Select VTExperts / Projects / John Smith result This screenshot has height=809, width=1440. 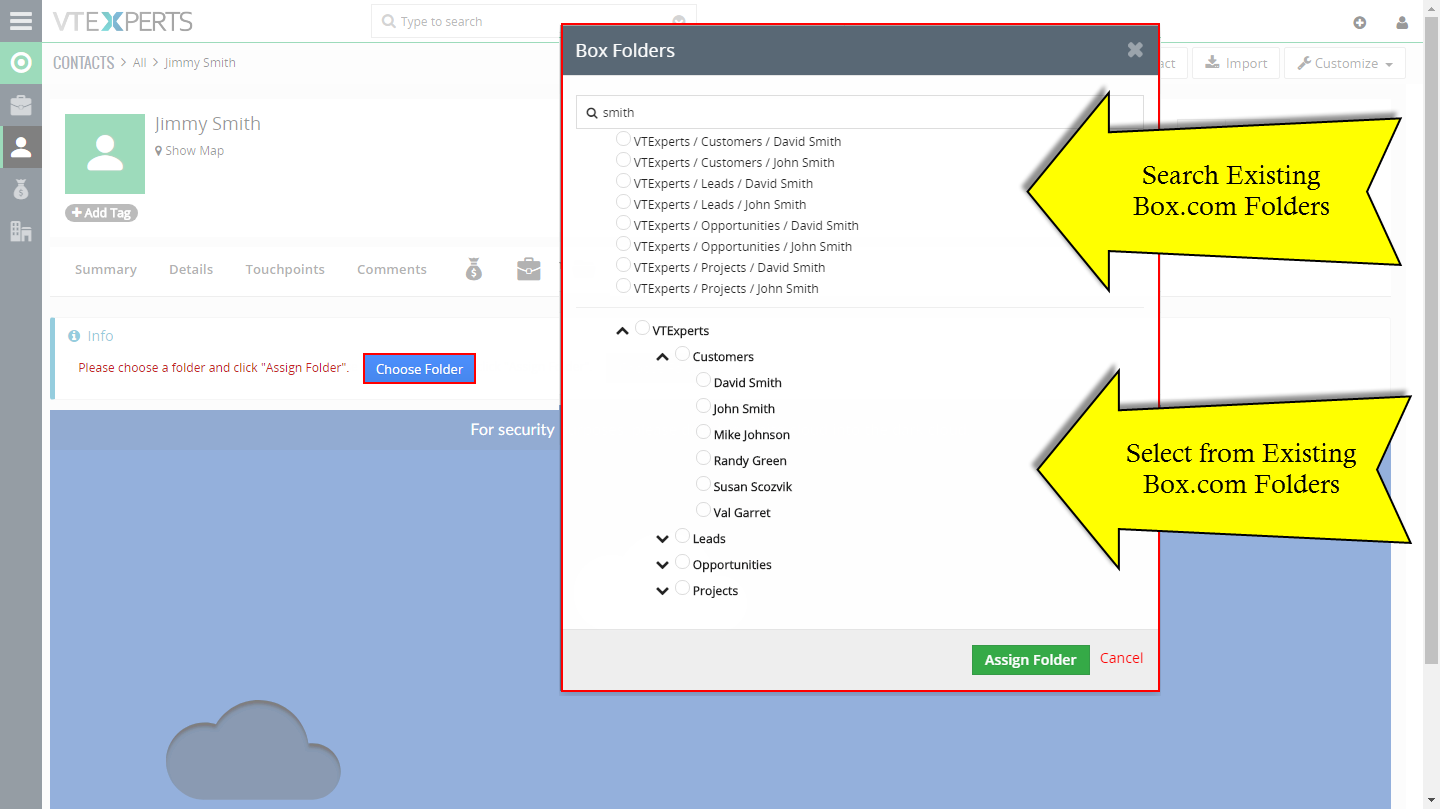pyautogui.click(x=624, y=286)
